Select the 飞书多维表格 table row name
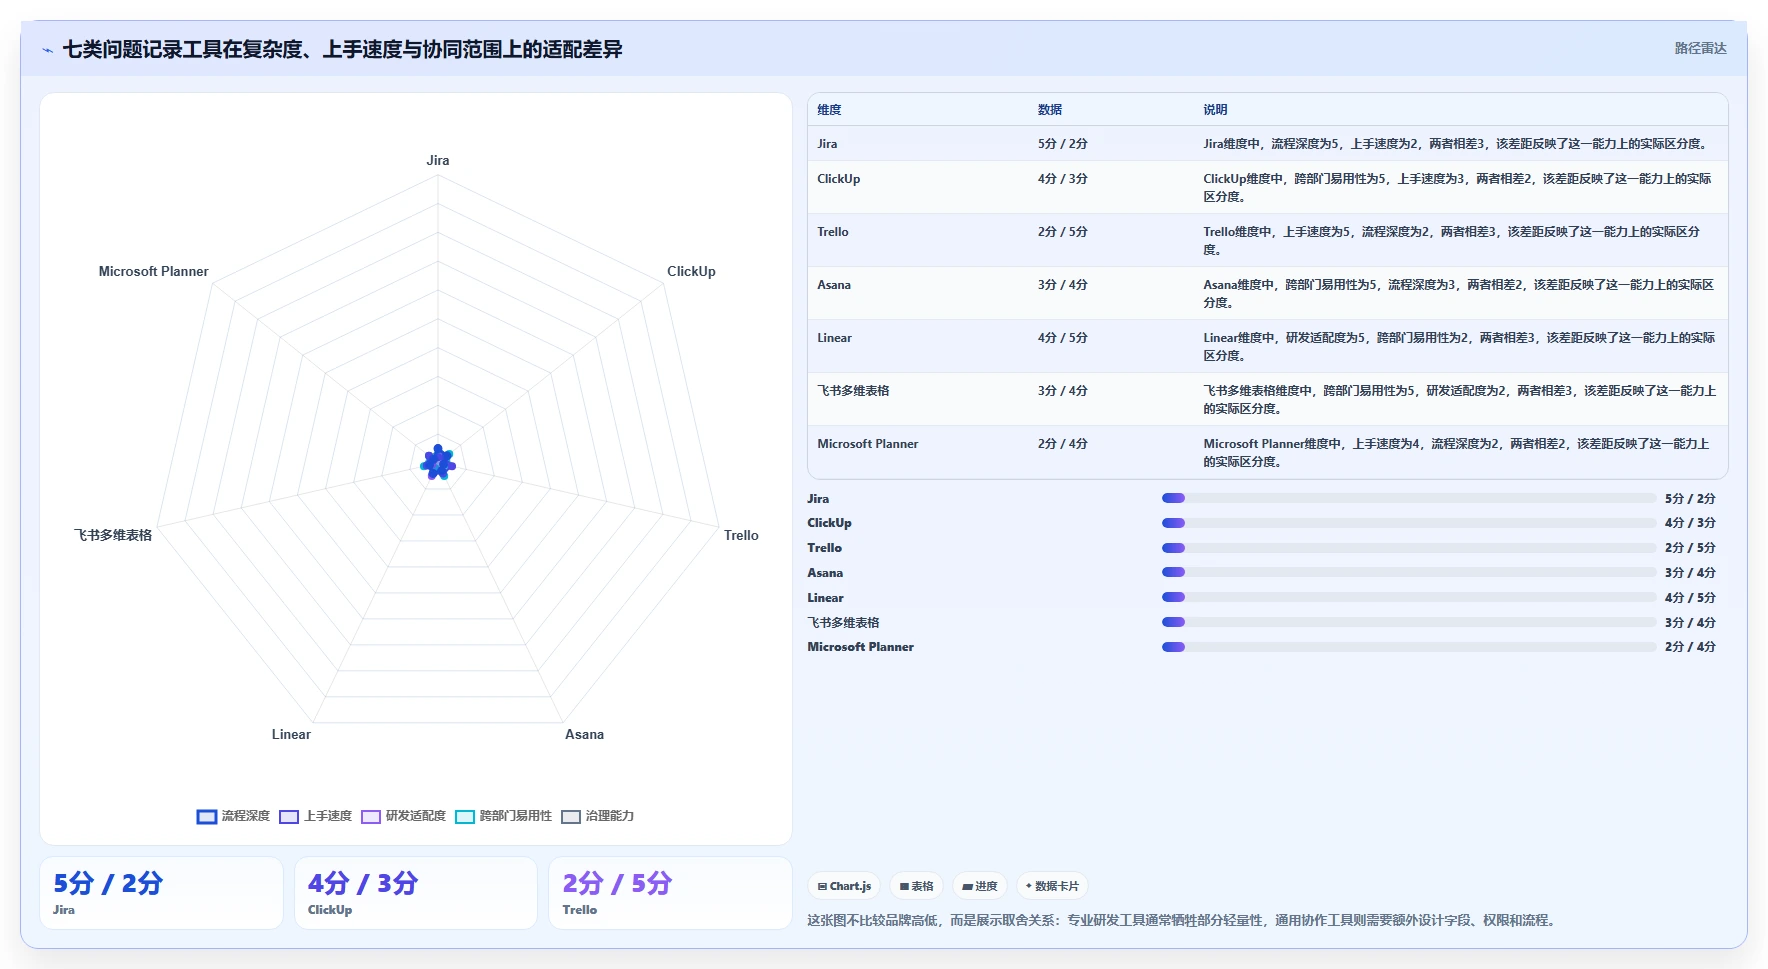The width and height of the screenshot is (1768, 969). (x=853, y=391)
